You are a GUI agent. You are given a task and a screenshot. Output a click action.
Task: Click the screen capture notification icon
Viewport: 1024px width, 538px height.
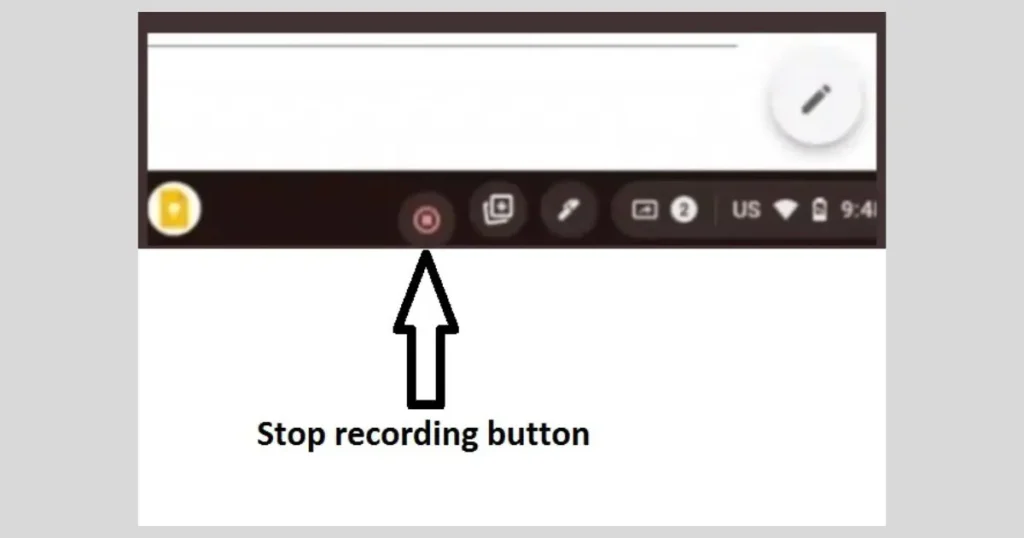click(645, 210)
